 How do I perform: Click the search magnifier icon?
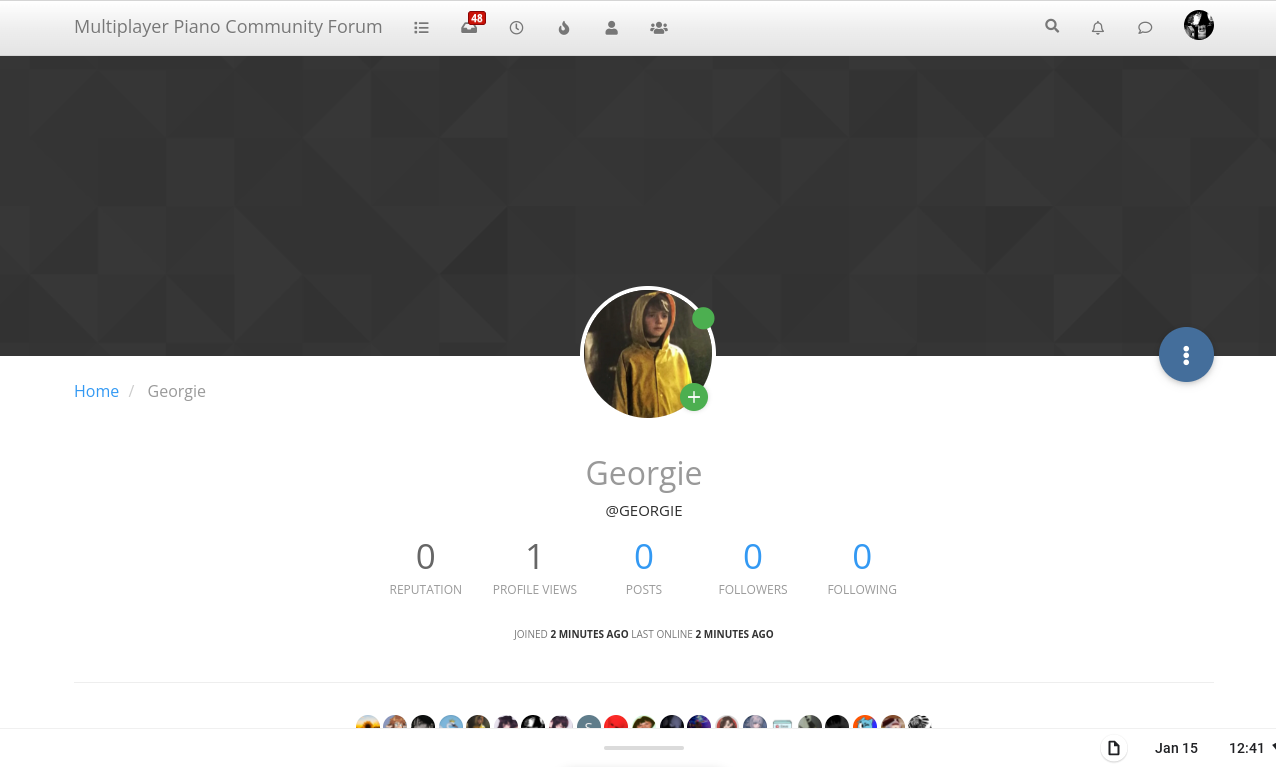click(1052, 27)
